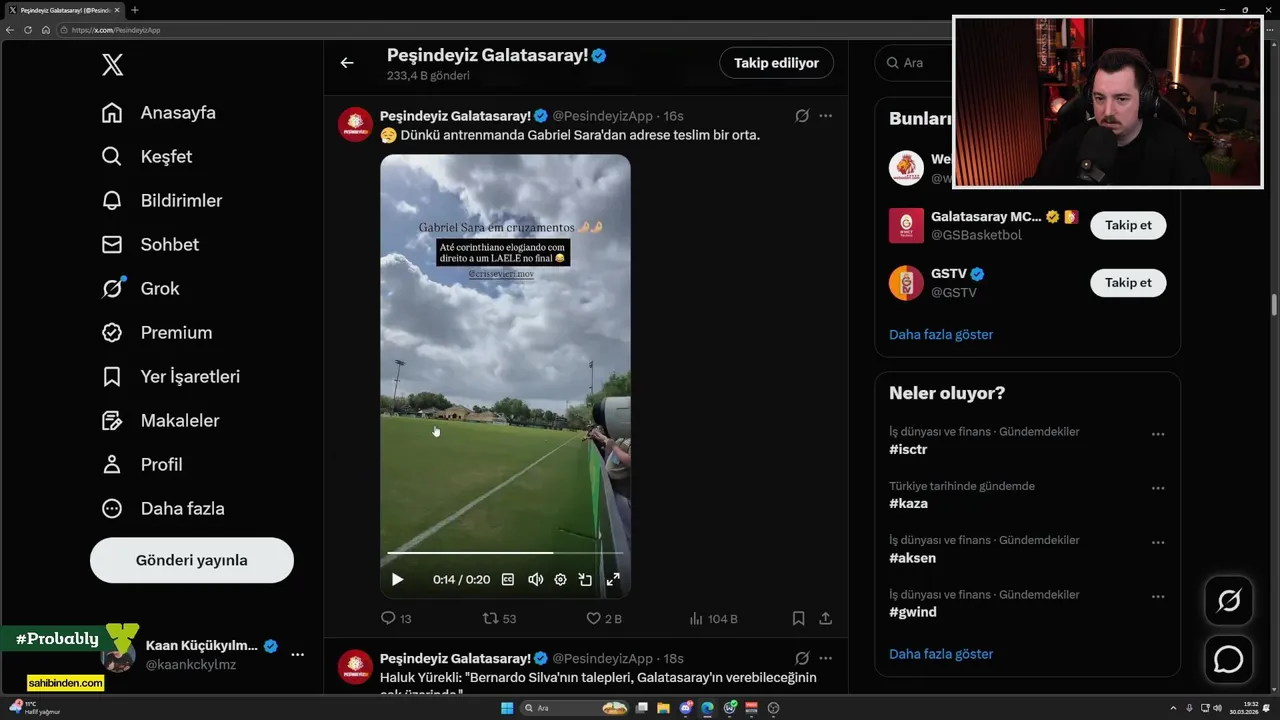Open Profil page
The width and height of the screenshot is (1280, 720).
click(142, 465)
